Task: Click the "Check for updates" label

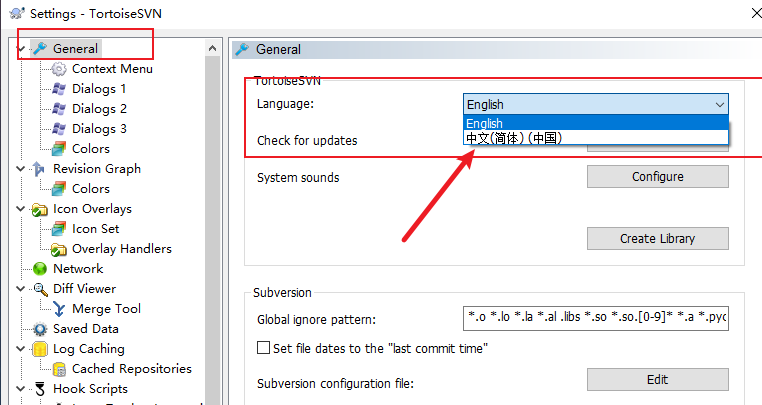Action: point(307,141)
